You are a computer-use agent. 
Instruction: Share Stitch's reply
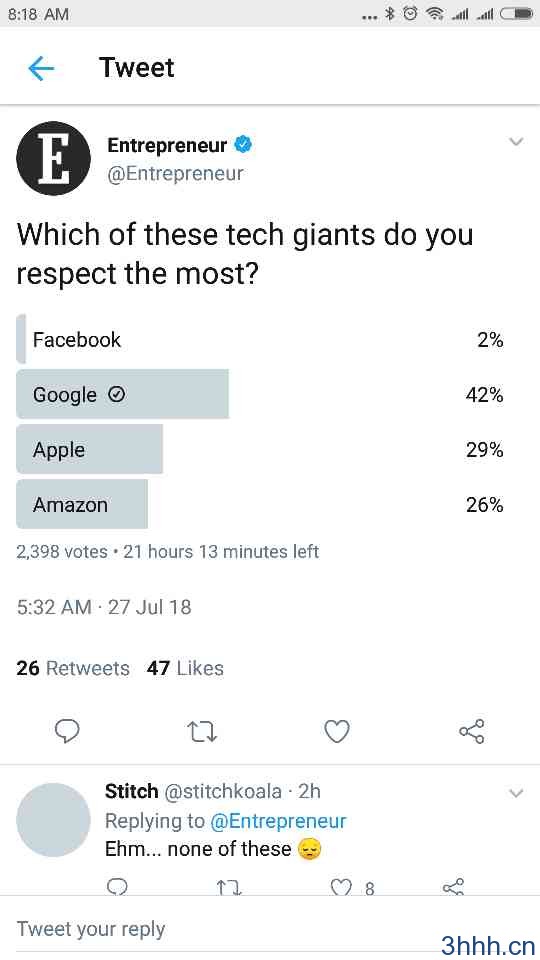coord(453,887)
